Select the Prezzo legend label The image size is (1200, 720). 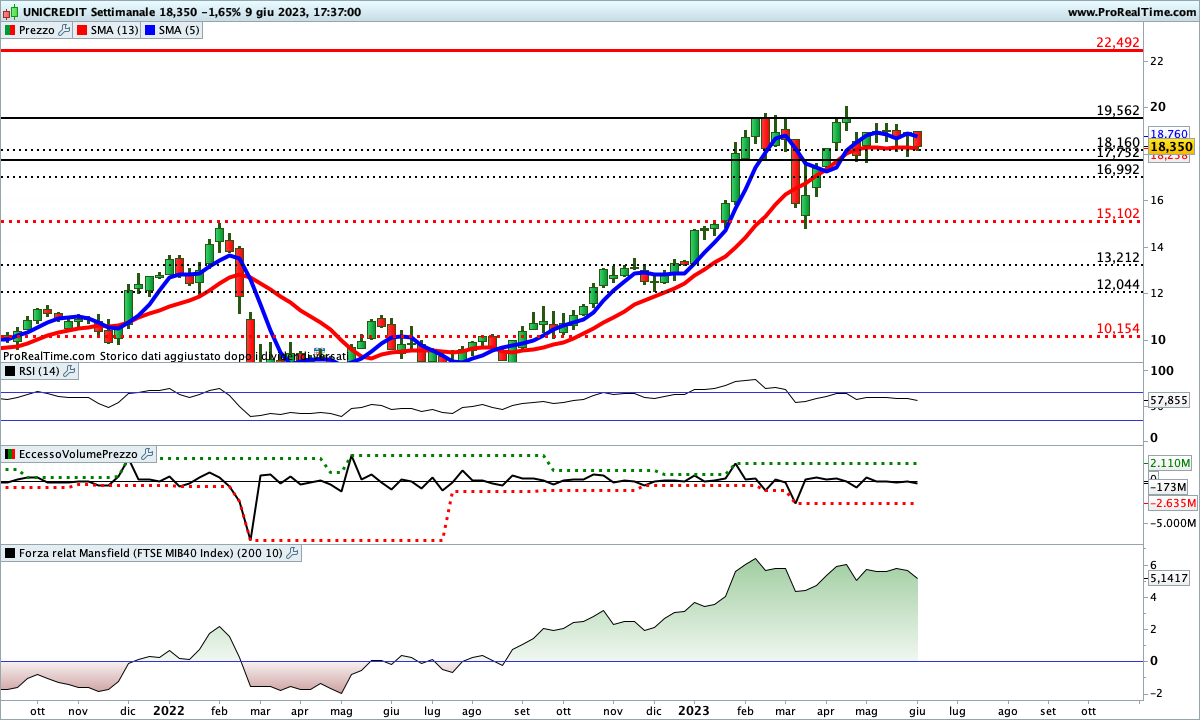37,30
